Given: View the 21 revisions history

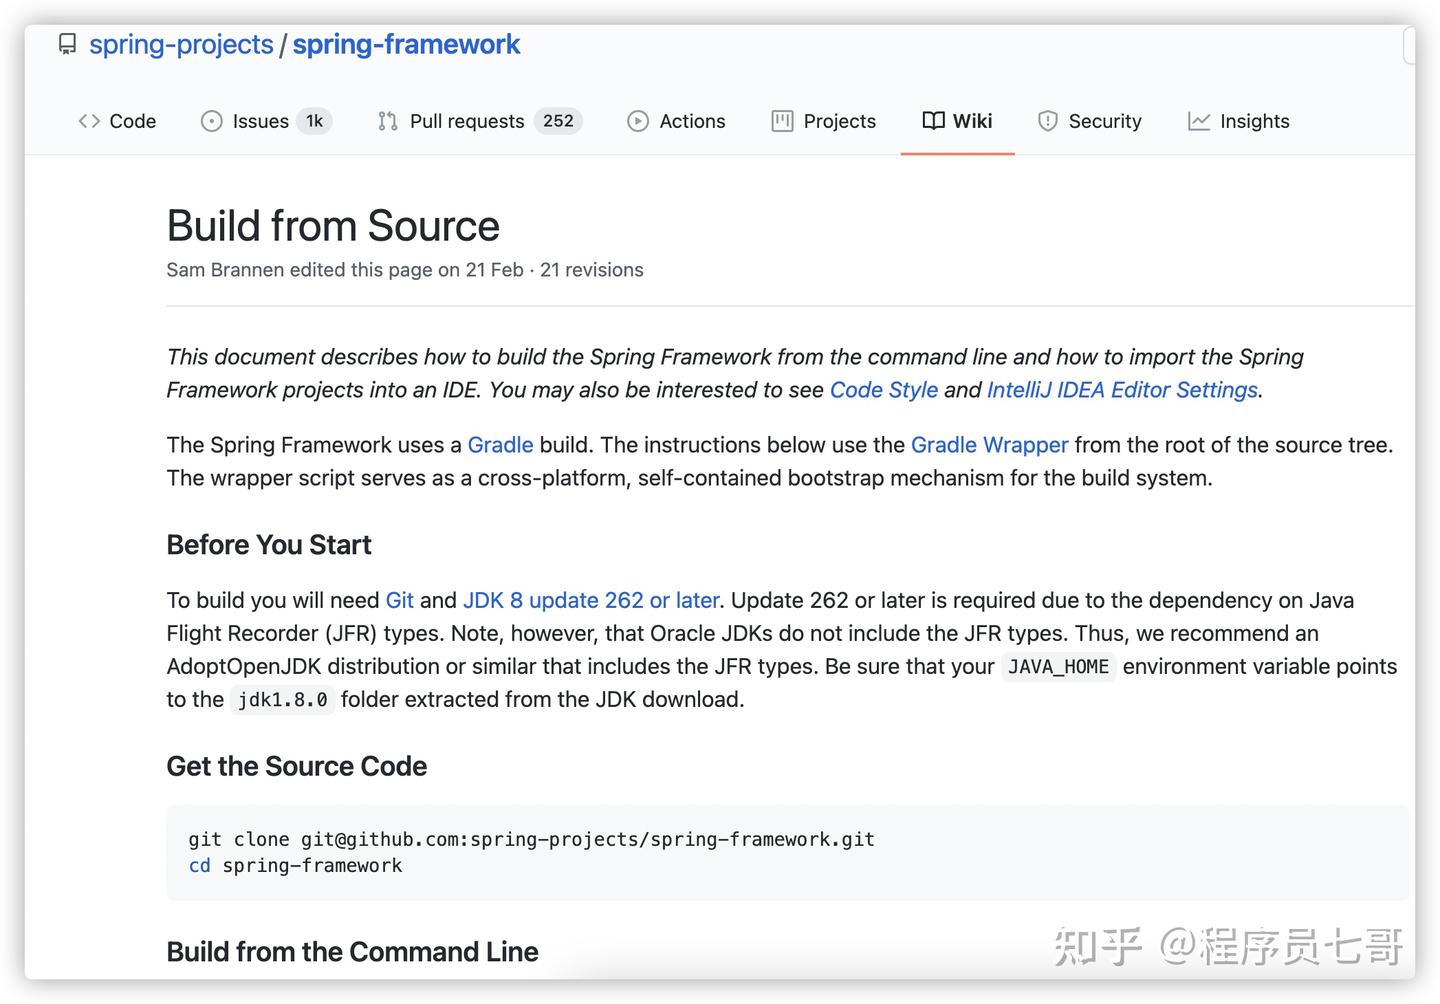Looking at the screenshot, I should click(x=592, y=269).
